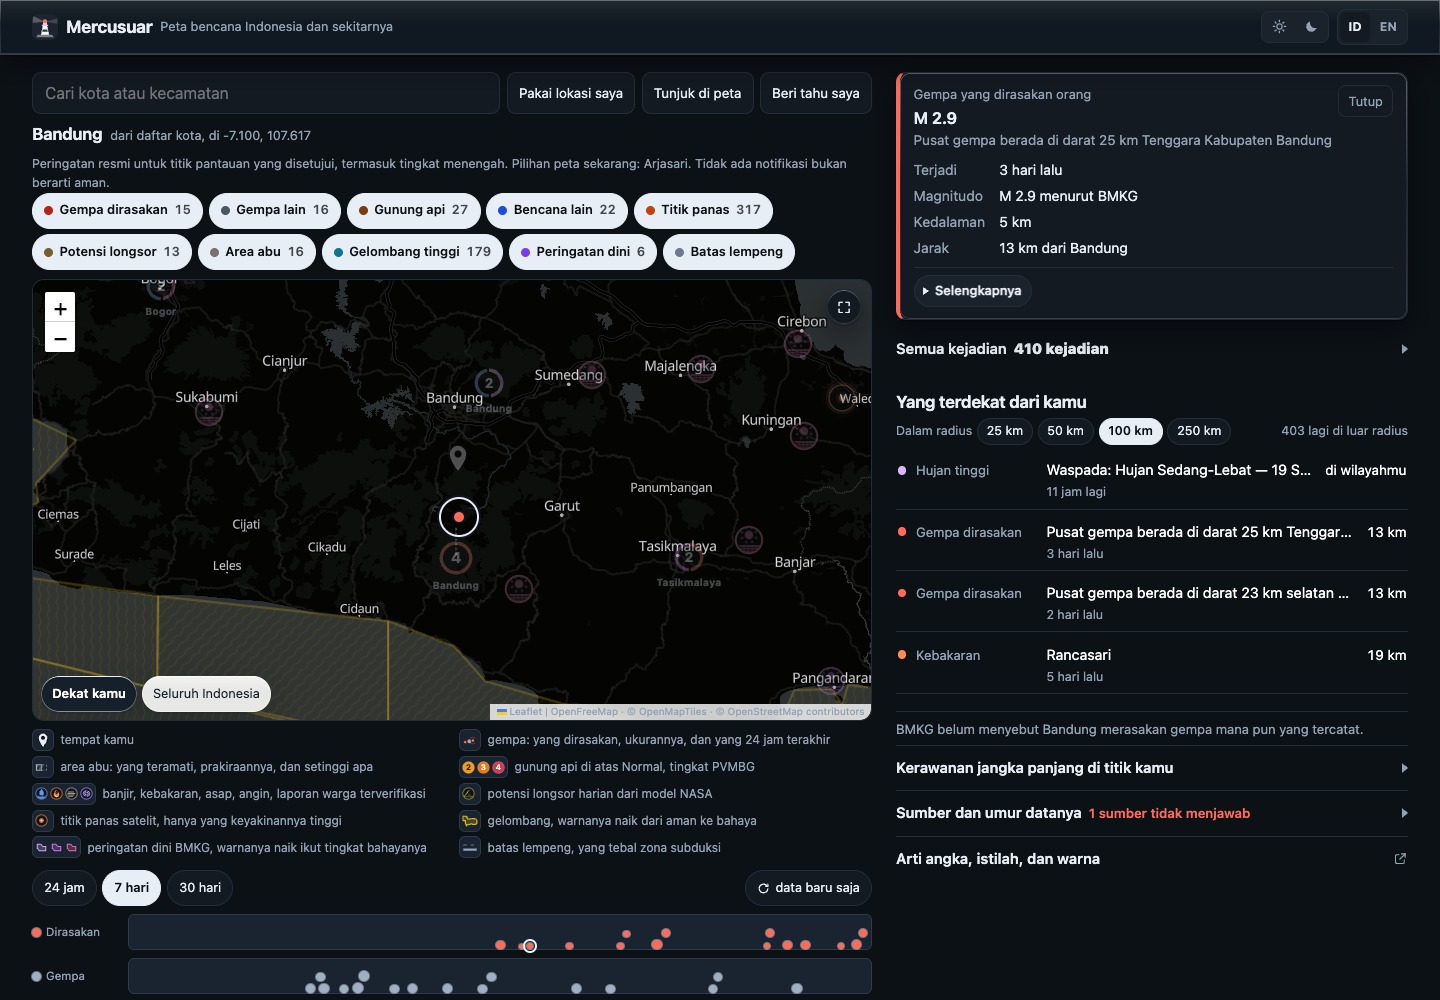This screenshot has width=1440, height=1000.
Task: Toggle the Titik panas filter
Action: (703, 210)
